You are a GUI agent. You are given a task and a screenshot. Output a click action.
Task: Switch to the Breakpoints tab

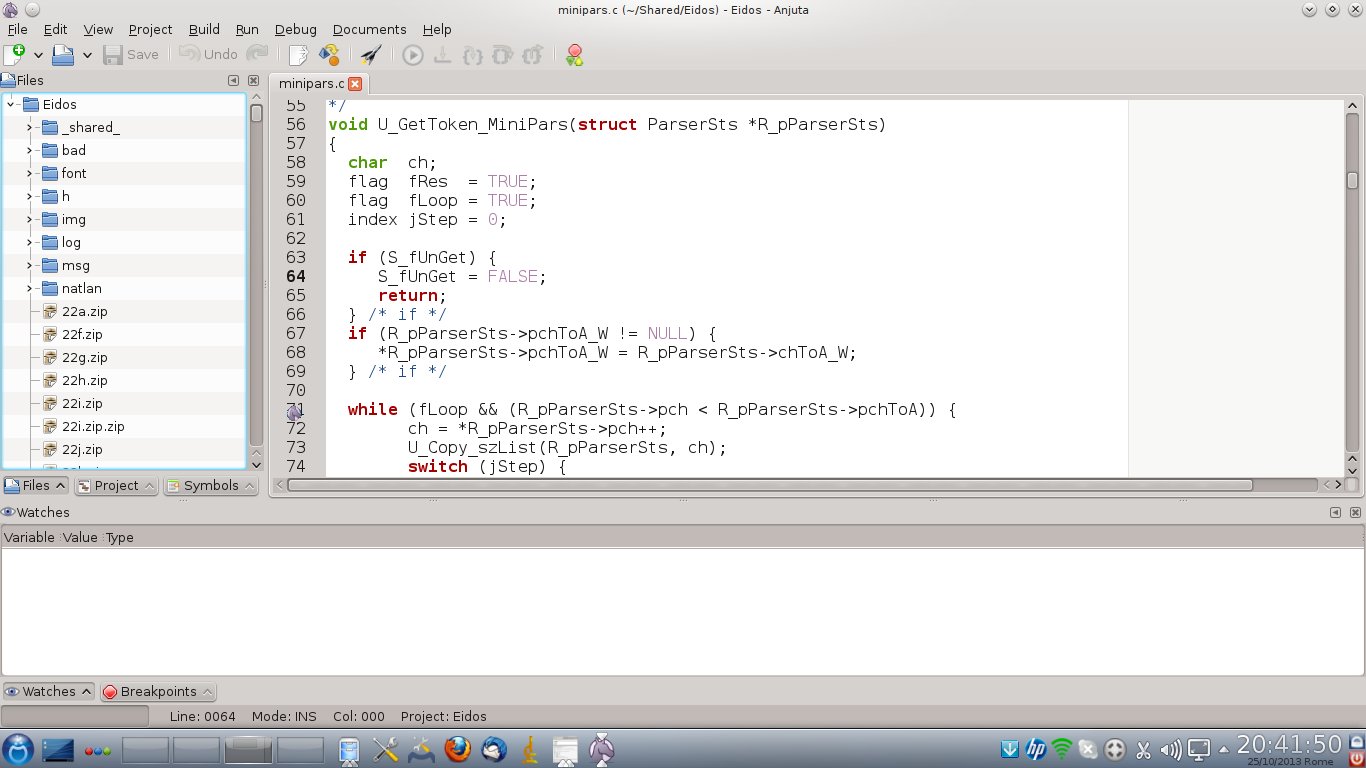158,691
